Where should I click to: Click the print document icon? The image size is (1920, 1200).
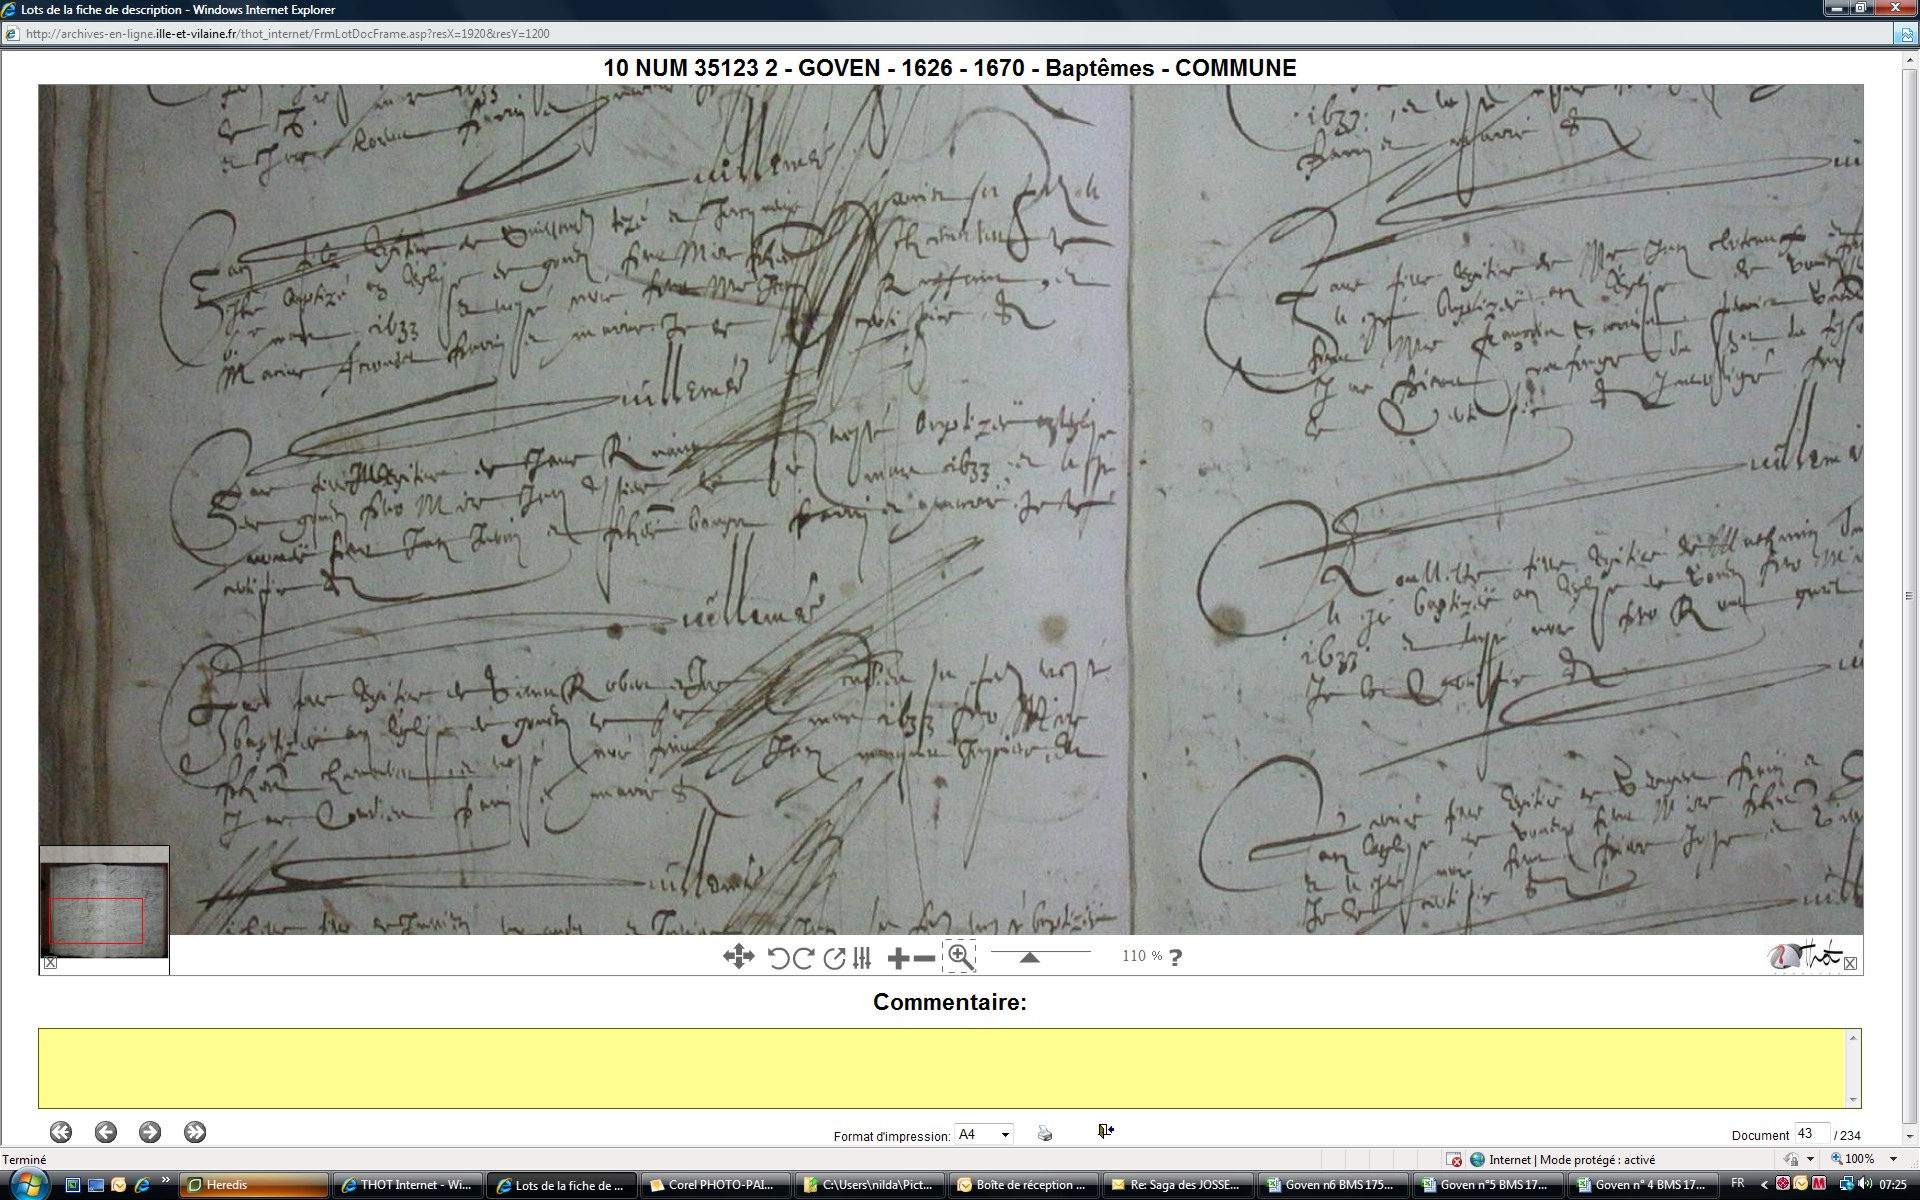tap(1045, 1133)
